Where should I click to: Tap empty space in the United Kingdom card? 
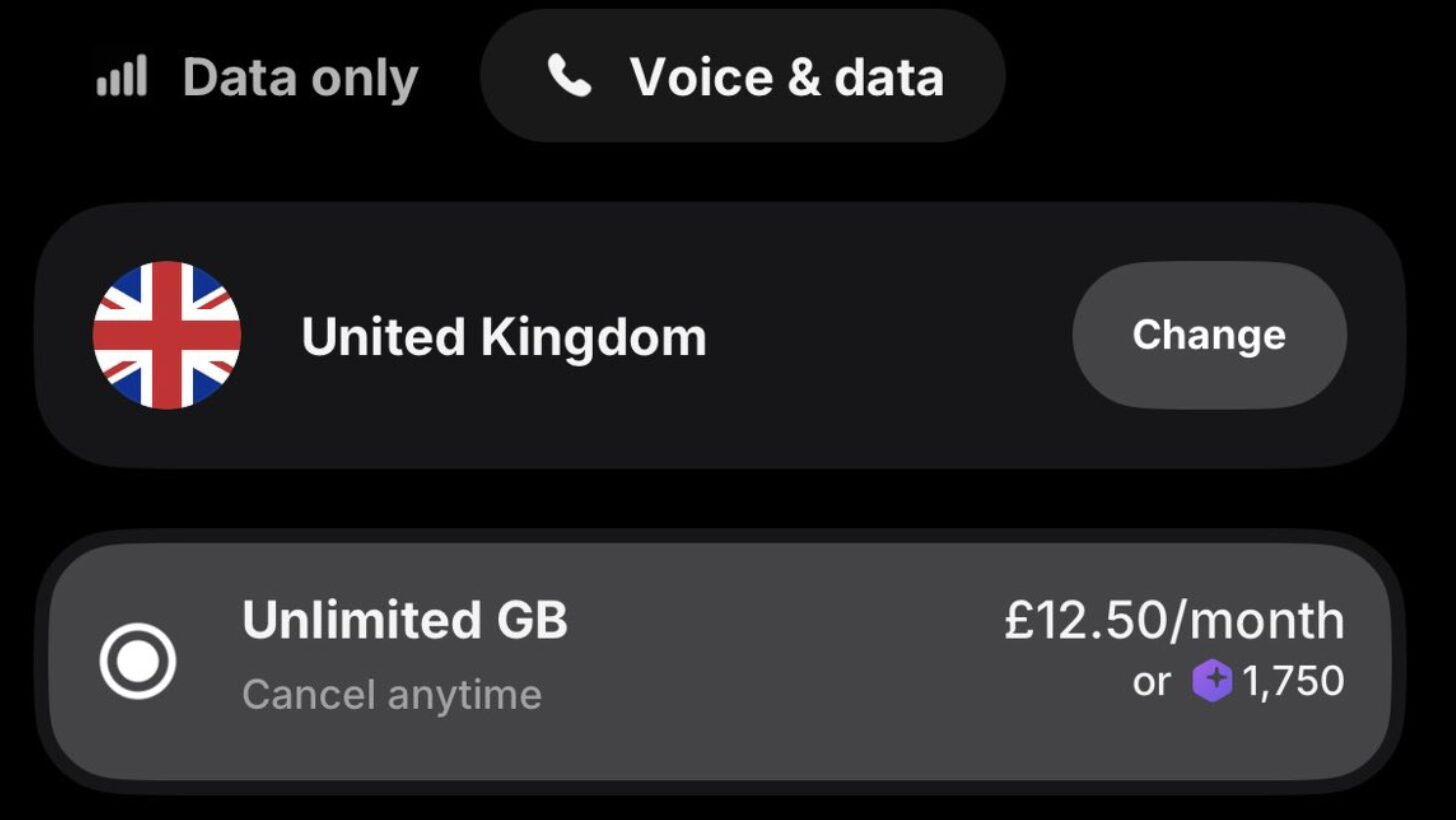click(x=880, y=336)
